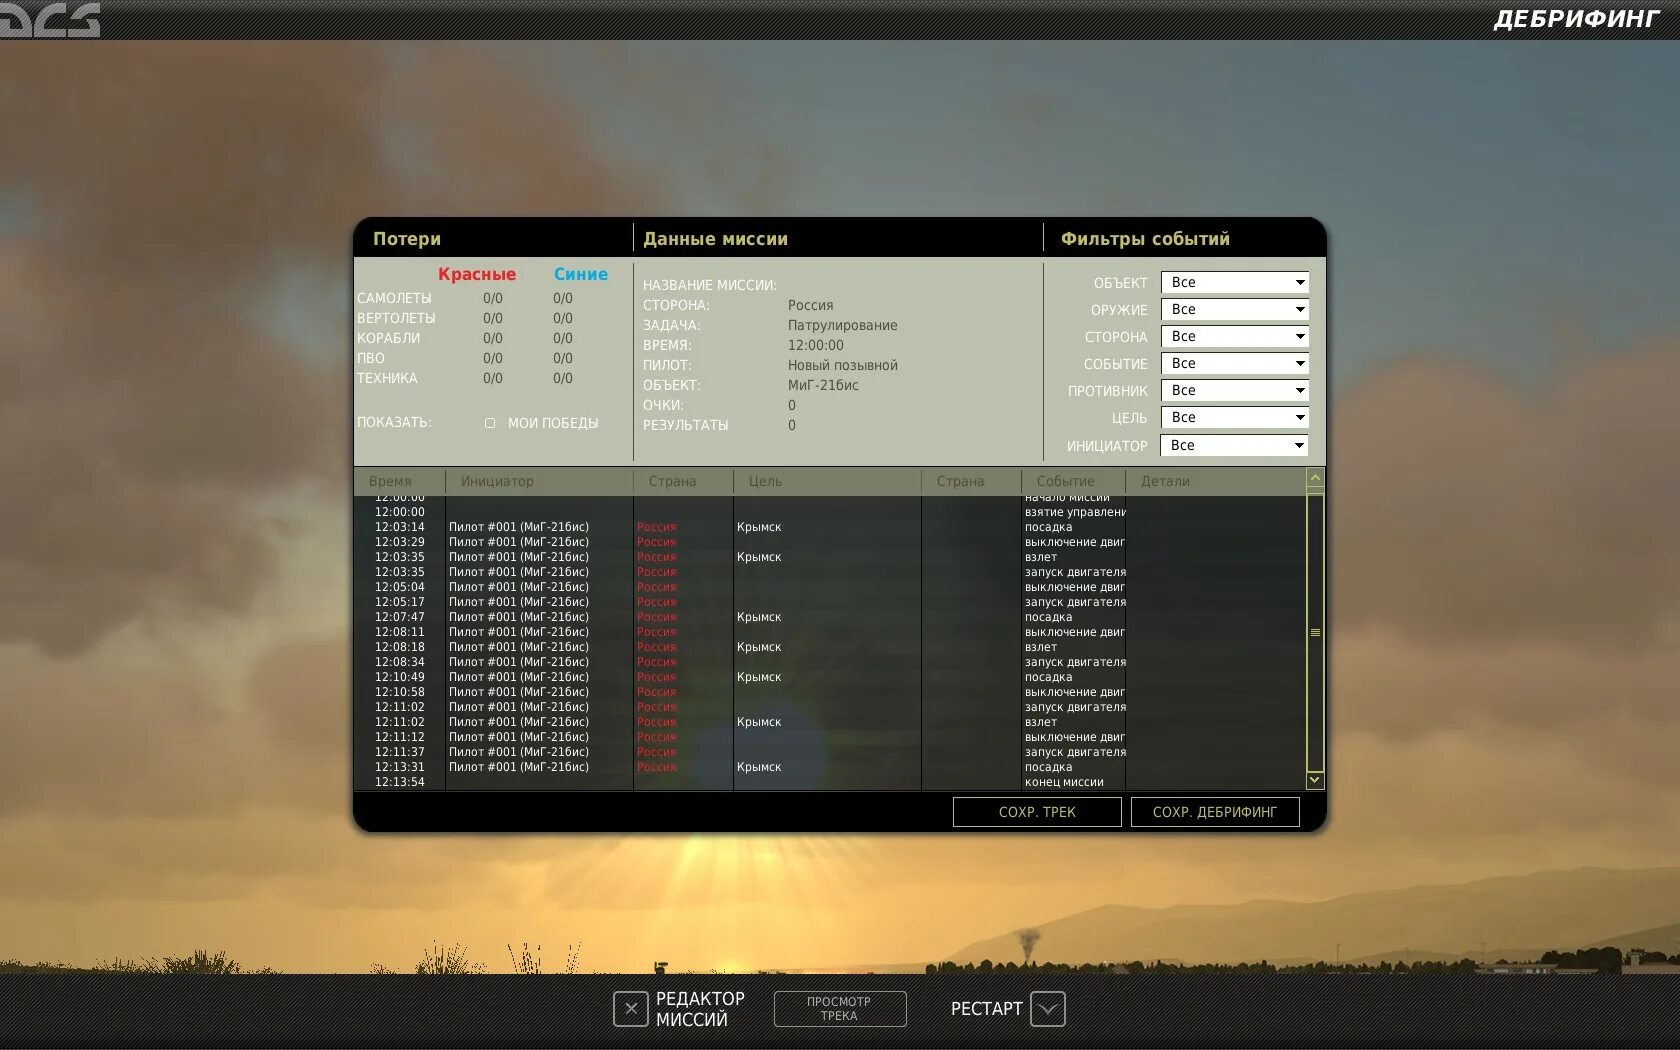
Task: Click the Инициатор column header
Action: (x=539, y=481)
